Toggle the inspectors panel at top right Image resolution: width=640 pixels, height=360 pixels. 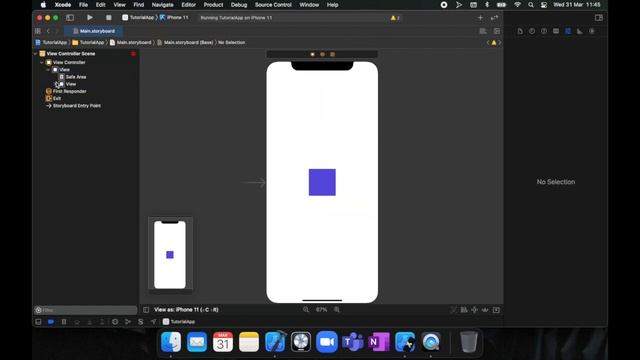pos(598,18)
